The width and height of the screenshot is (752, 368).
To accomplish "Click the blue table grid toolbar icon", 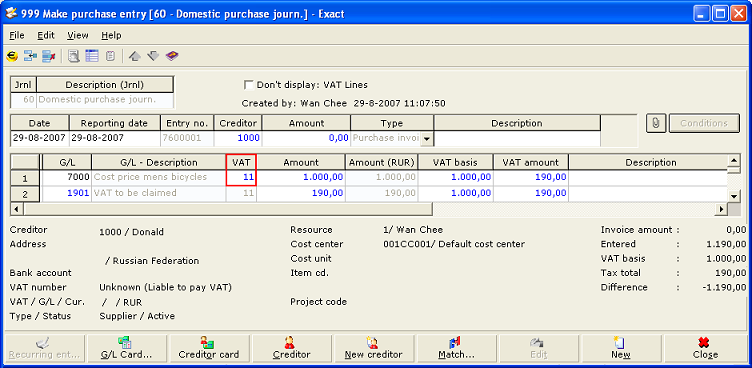I will pos(92,56).
